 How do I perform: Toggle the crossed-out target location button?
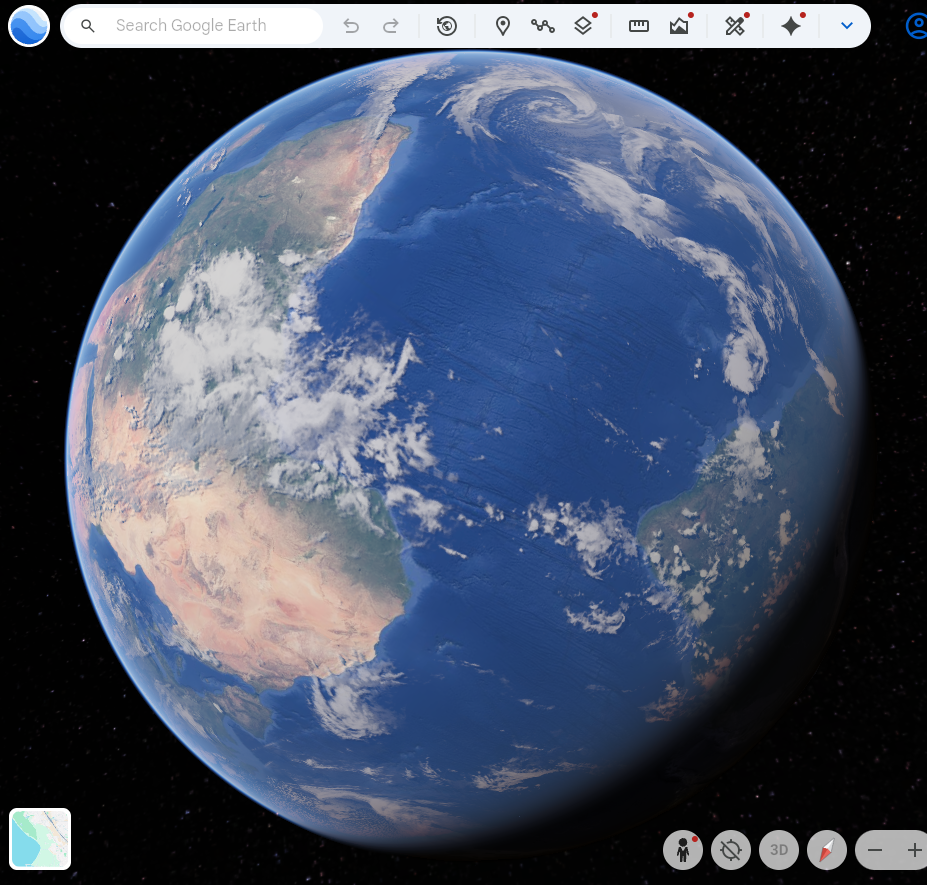coord(731,850)
